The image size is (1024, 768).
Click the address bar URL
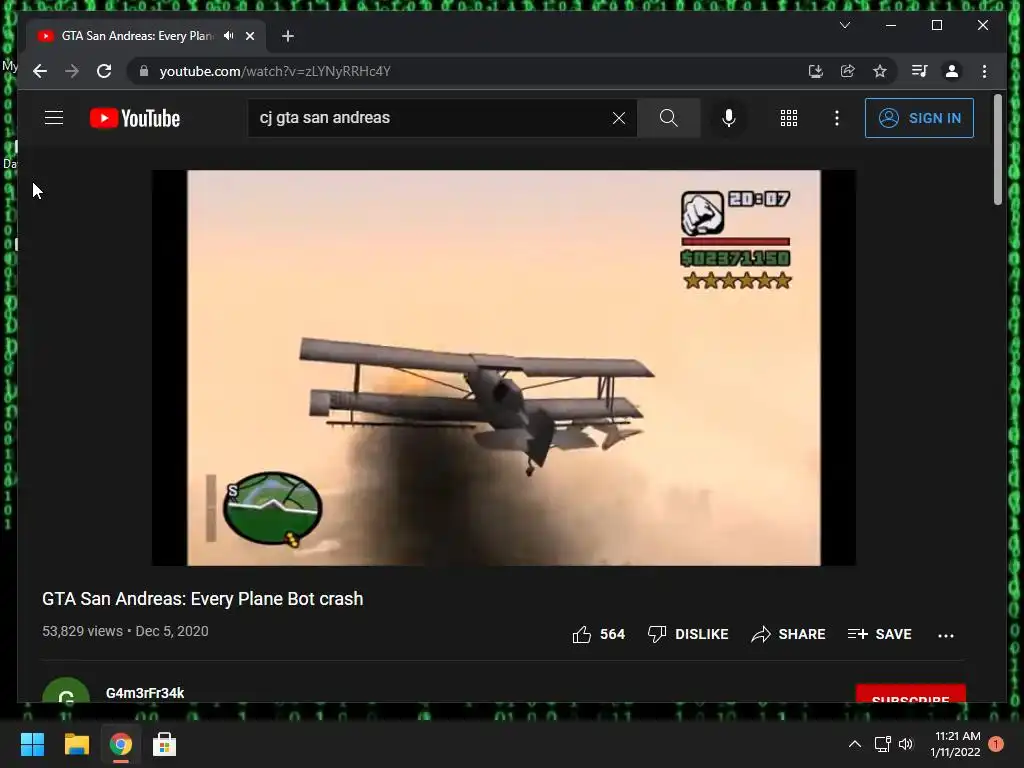(x=275, y=71)
